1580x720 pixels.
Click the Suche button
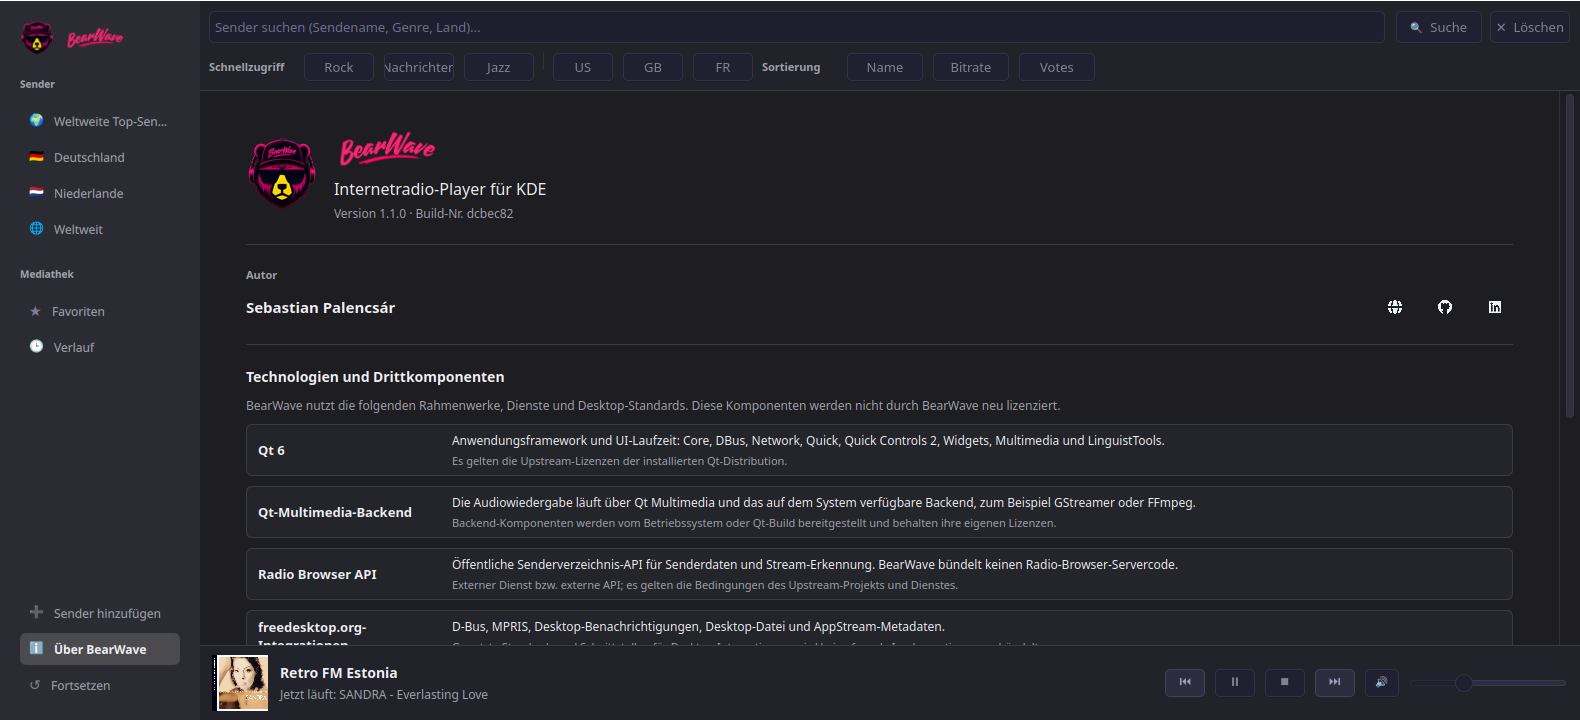[1439, 27]
